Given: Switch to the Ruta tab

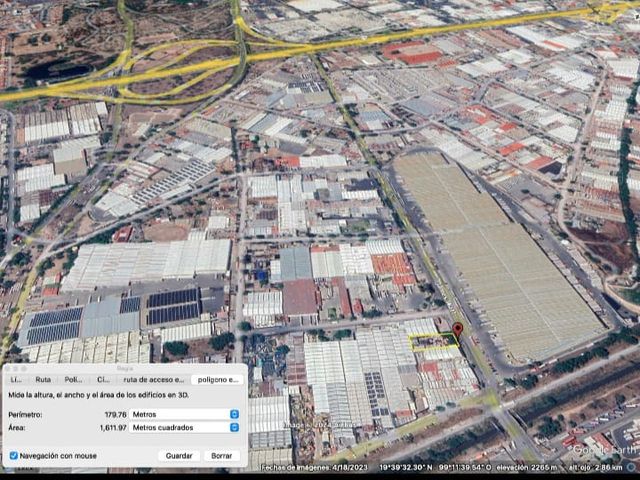Looking at the screenshot, I should coord(43,380).
